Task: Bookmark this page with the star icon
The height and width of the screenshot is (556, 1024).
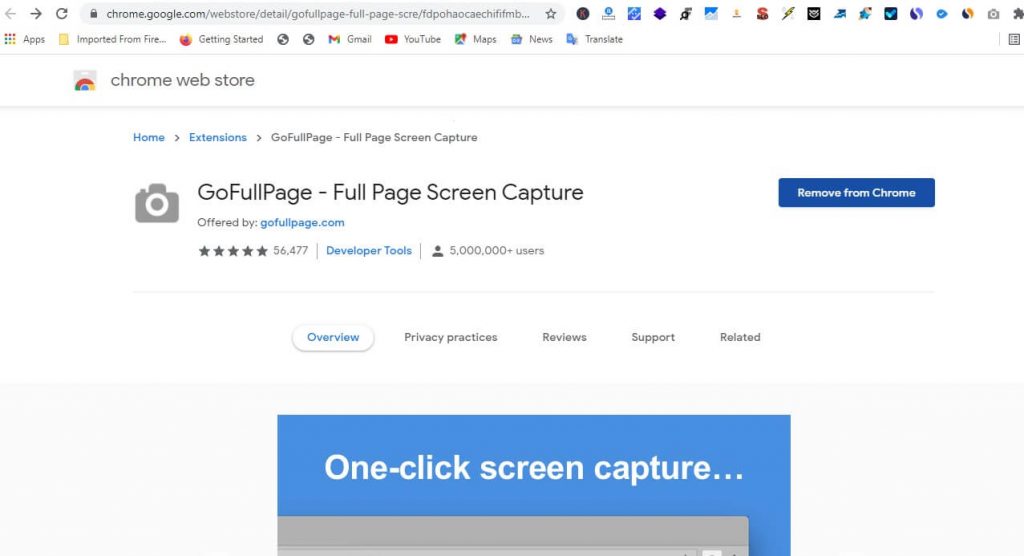Action: (x=551, y=14)
